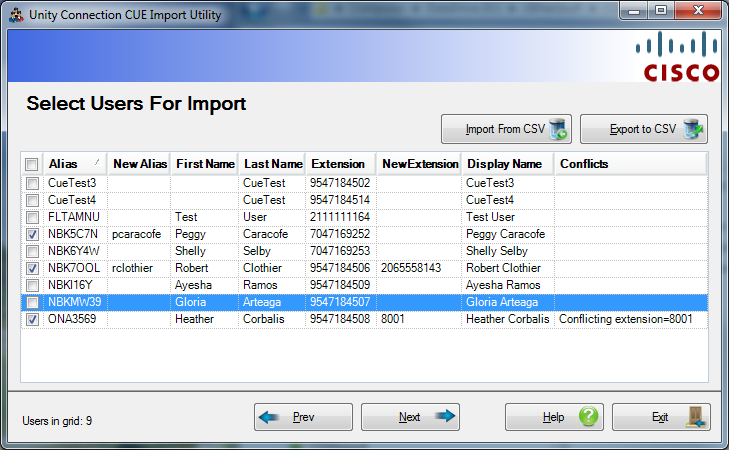The image size is (729, 450).
Task: Go back with the Prev button
Action: click(303, 417)
